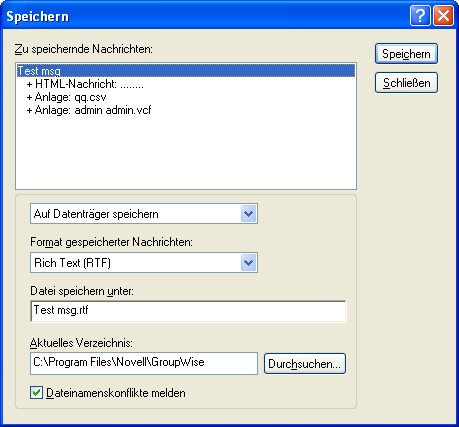This screenshot has width=459, height=427.
Task: Close the Speichern dialog window
Action: [x=443, y=15]
